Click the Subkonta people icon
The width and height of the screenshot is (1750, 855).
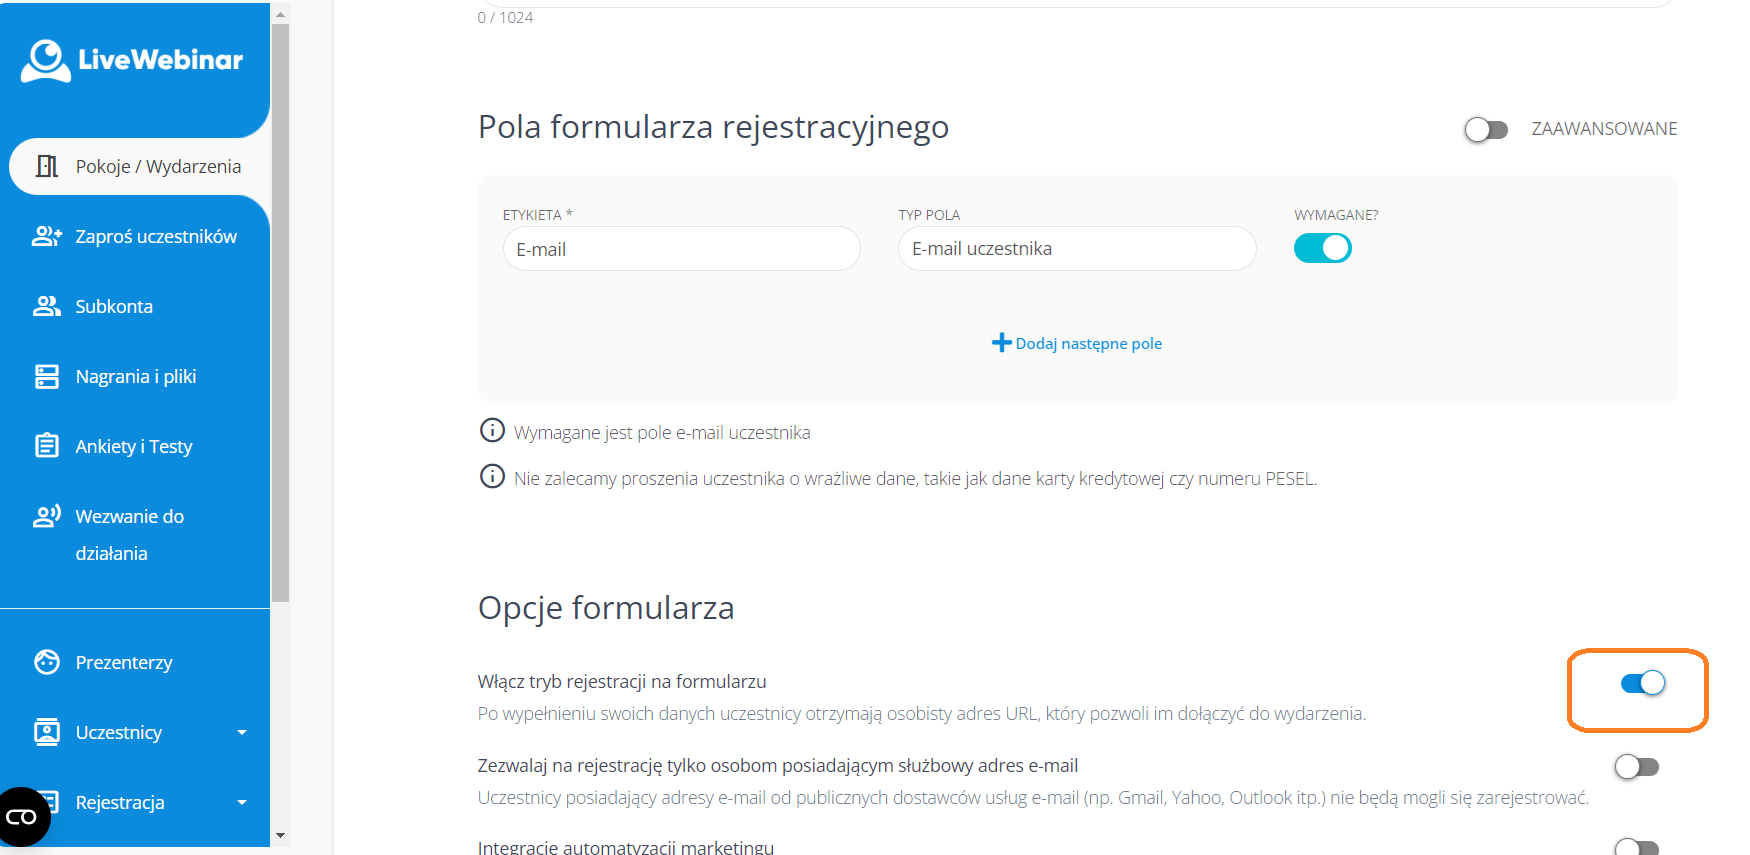(x=47, y=306)
